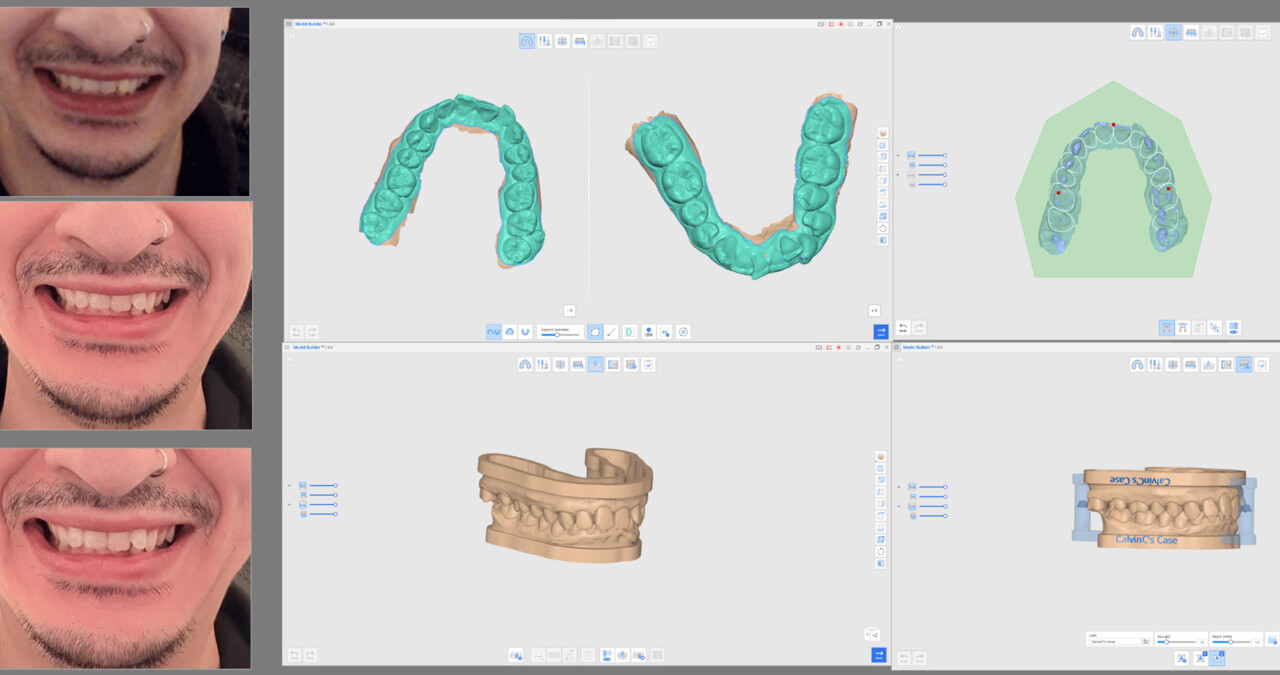Show upper arch only in top-left window
Image resolution: width=1280 pixels, height=675 pixels.
coord(510,331)
